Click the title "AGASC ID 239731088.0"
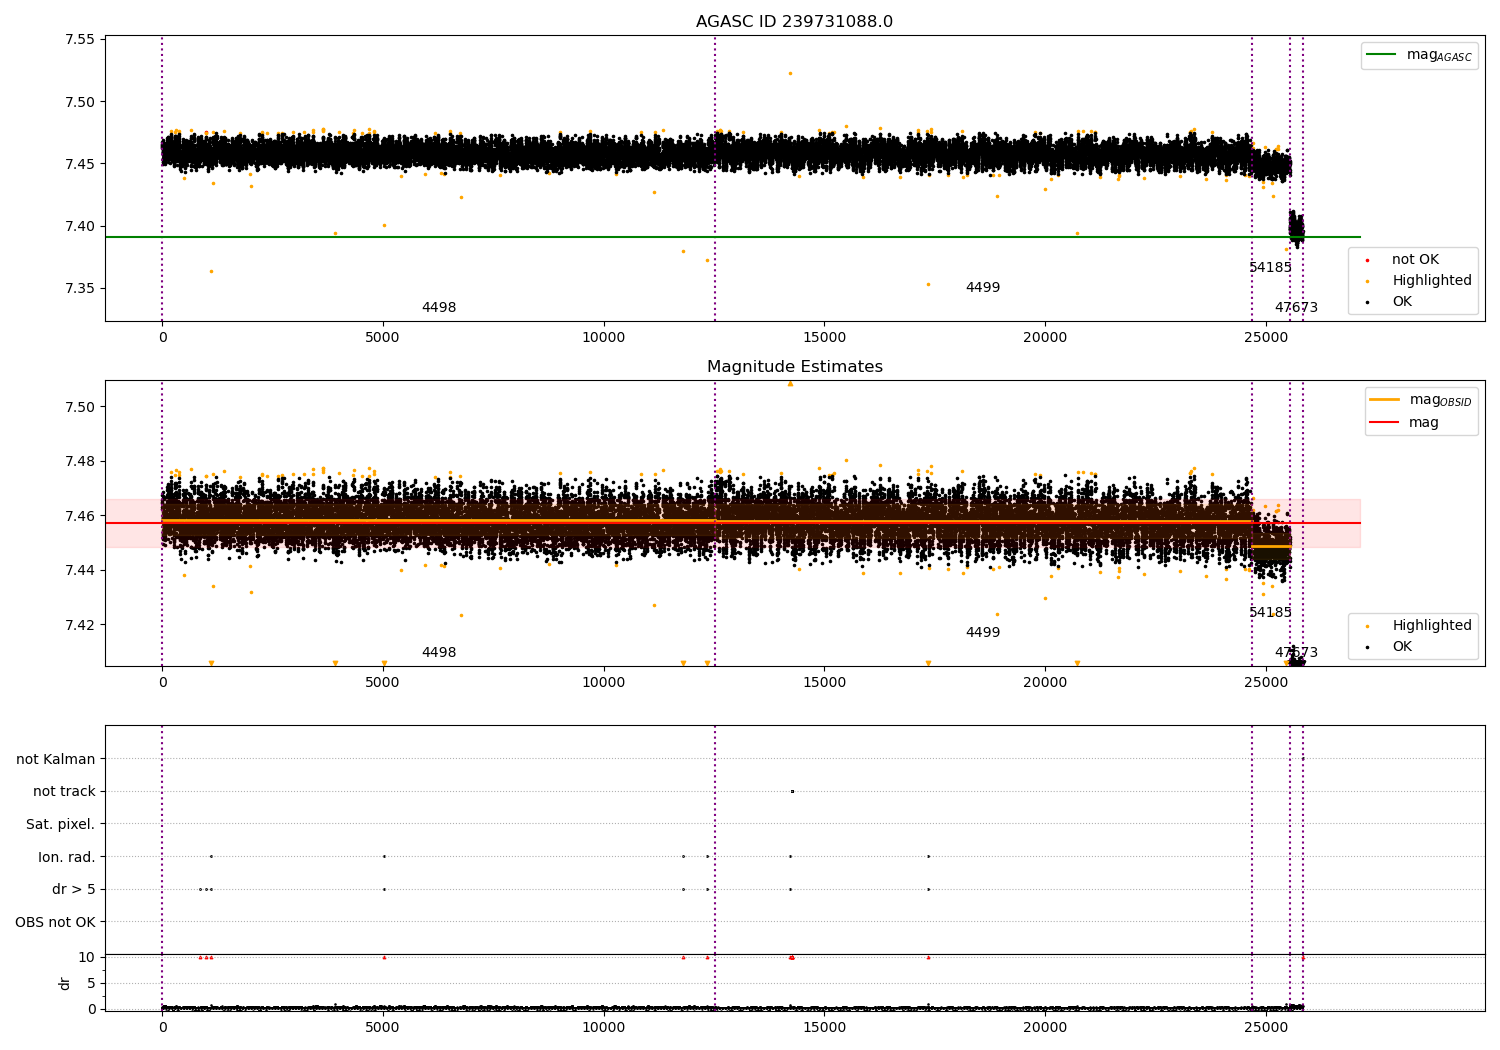This screenshot has height=1050, width=1500. 794,22
